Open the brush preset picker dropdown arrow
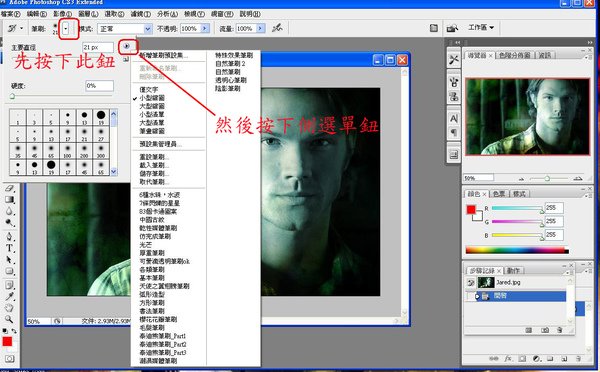The height and width of the screenshot is (372, 600). click(65, 28)
